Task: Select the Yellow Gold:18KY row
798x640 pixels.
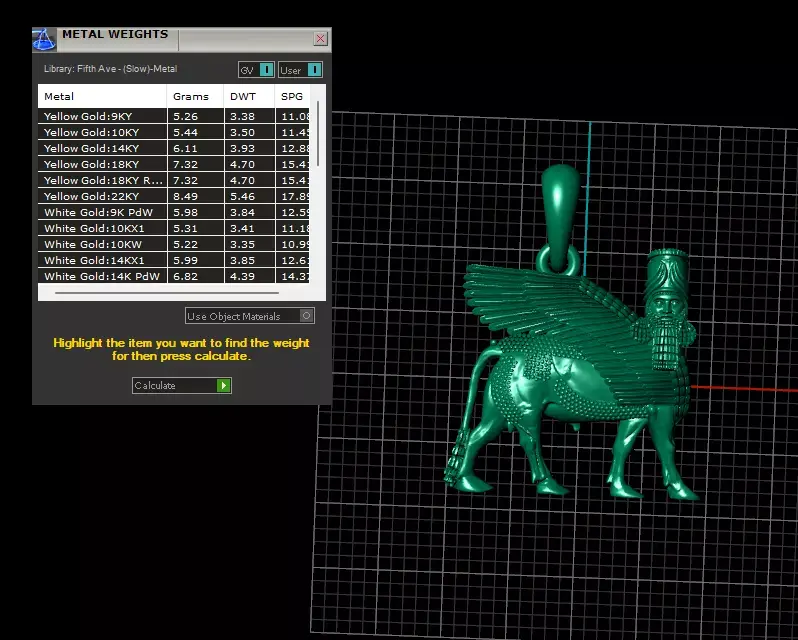Action: (x=174, y=164)
